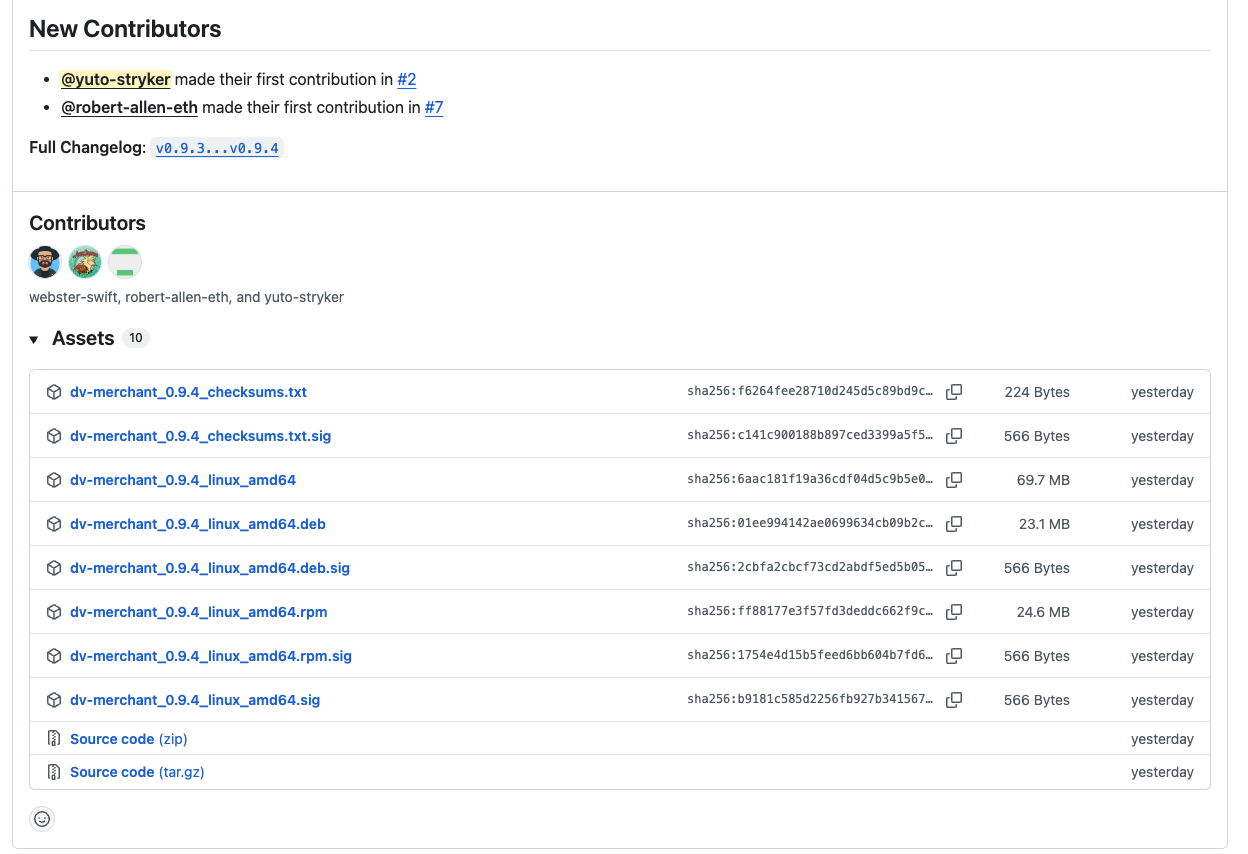Open webster-swift contributor avatar
The image size is (1248, 854).
point(45,262)
